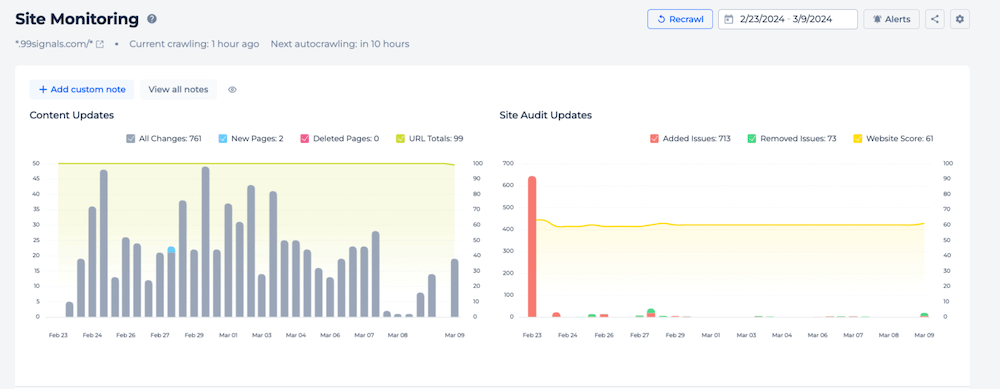Click the refresh icon in the Recrawl button

pos(661,19)
